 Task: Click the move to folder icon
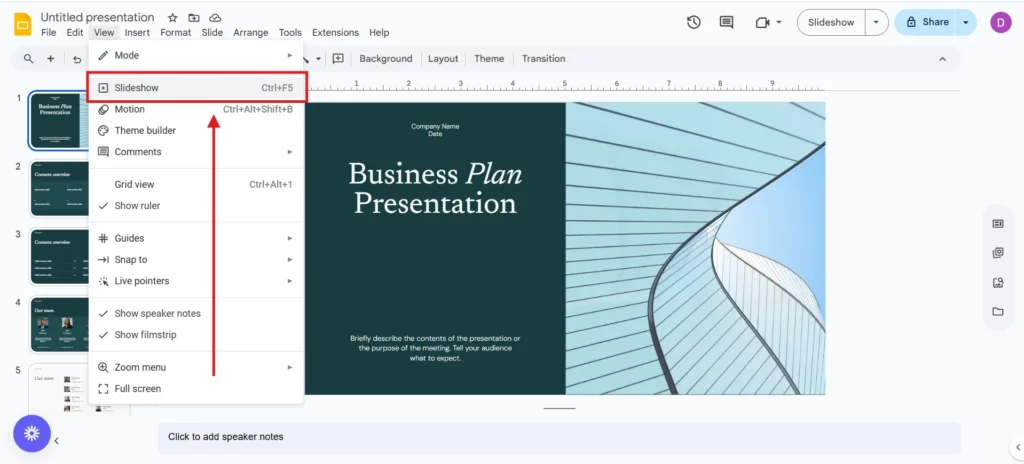[x=194, y=18]
